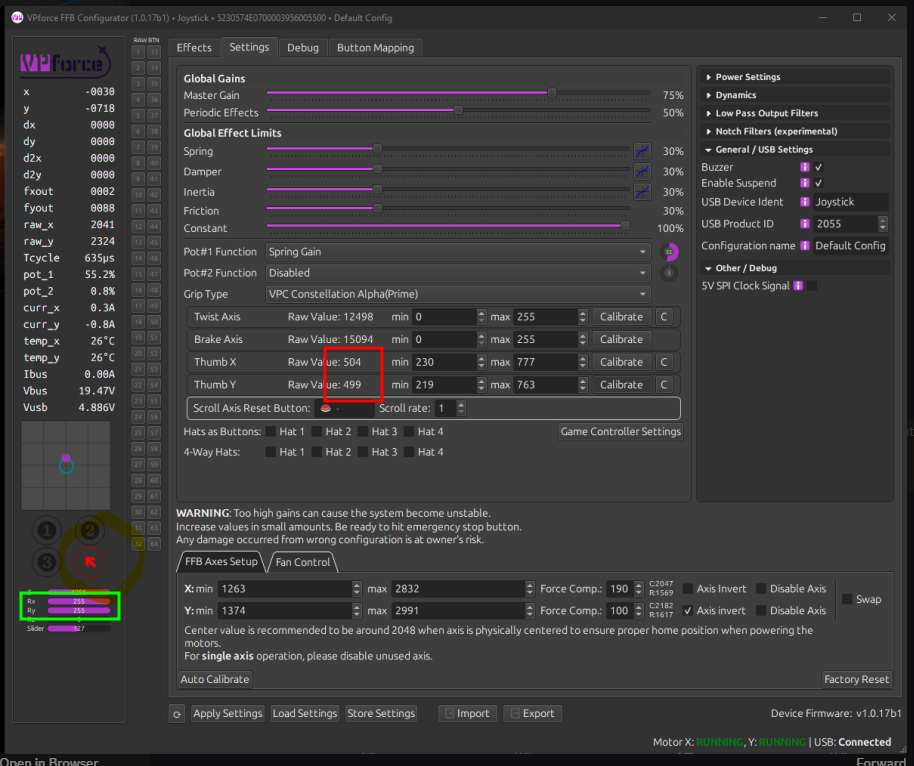Image resolution: width=914 pixels, height=766 pixels.
Task: Check Disable Axis for the Y row
Action: (761, 610)
